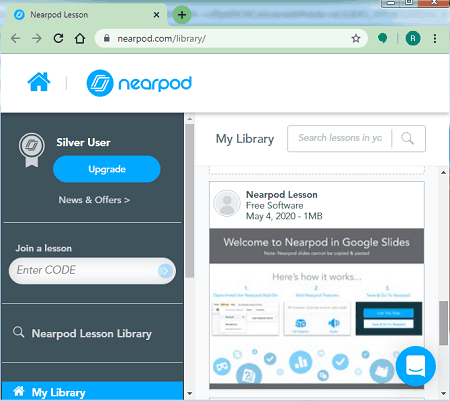Viewport: 450px width, 401px height.
Task: Open the R profile avatar
Action: (x=413, y=39)
